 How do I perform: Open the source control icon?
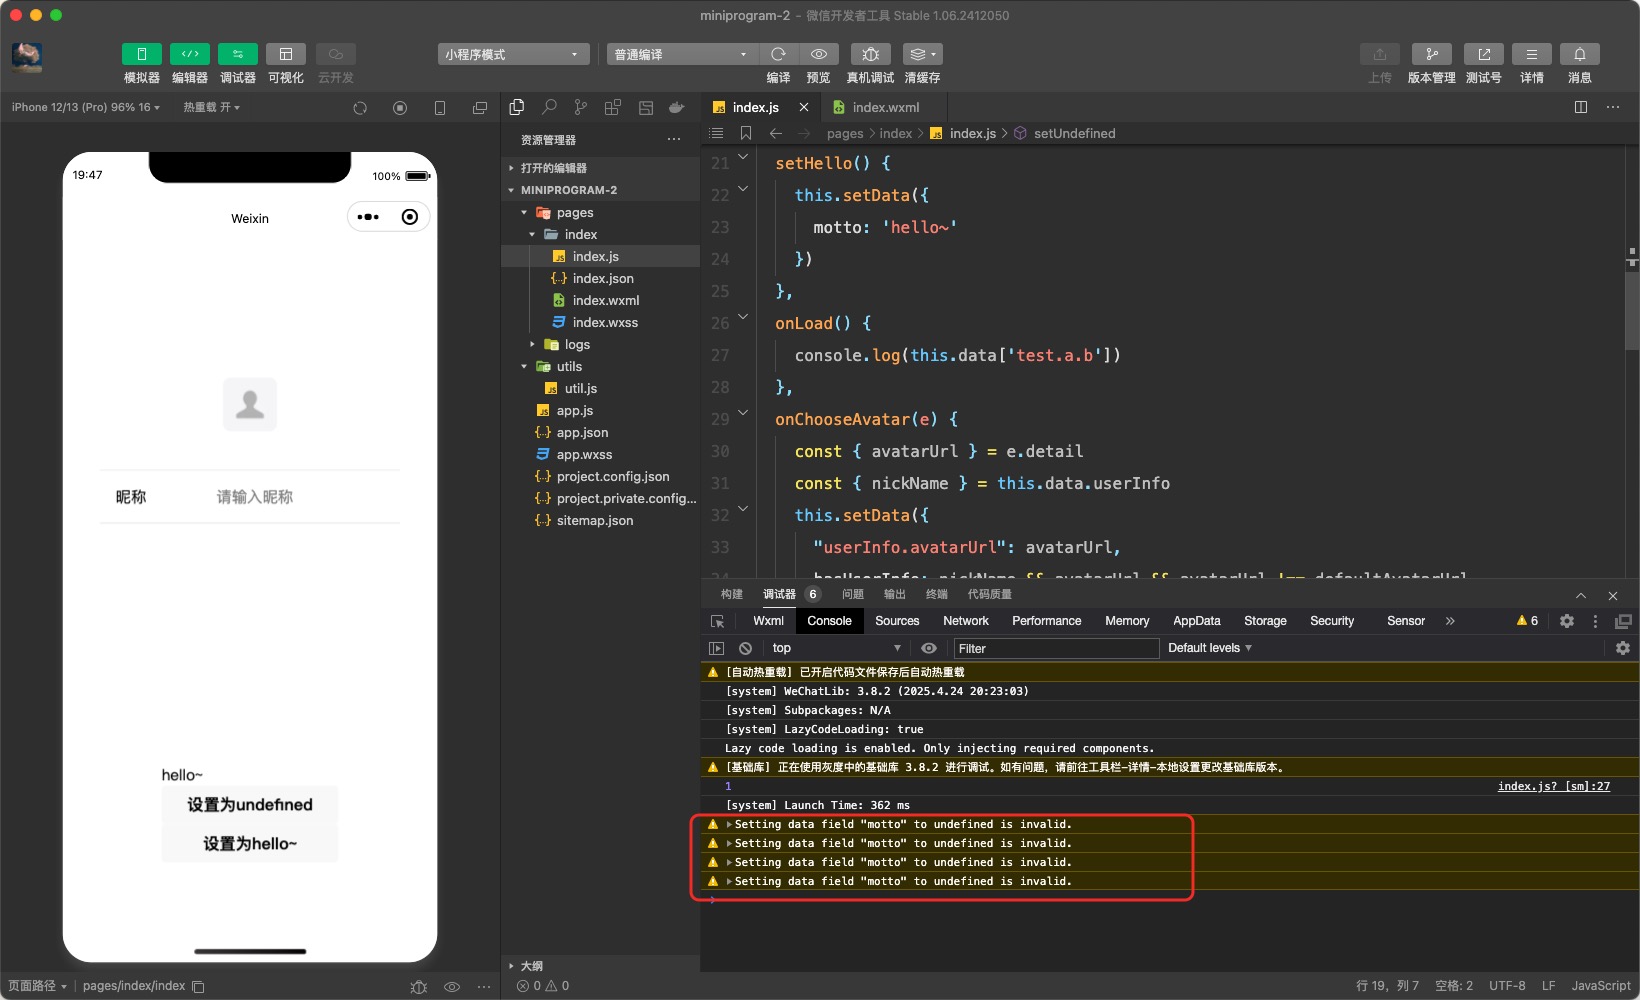tap(581, 107)
